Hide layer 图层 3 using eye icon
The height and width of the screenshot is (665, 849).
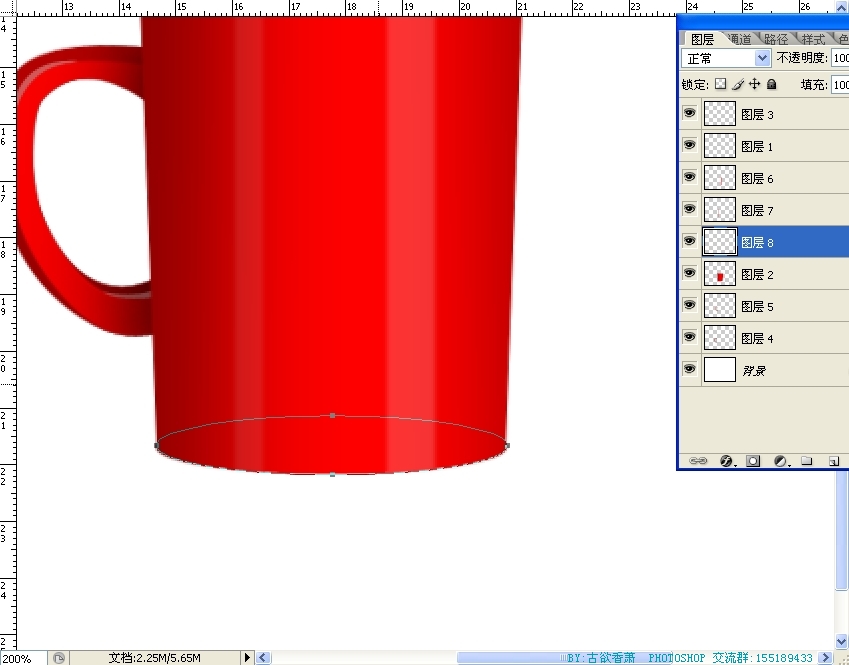coord(689,114)
